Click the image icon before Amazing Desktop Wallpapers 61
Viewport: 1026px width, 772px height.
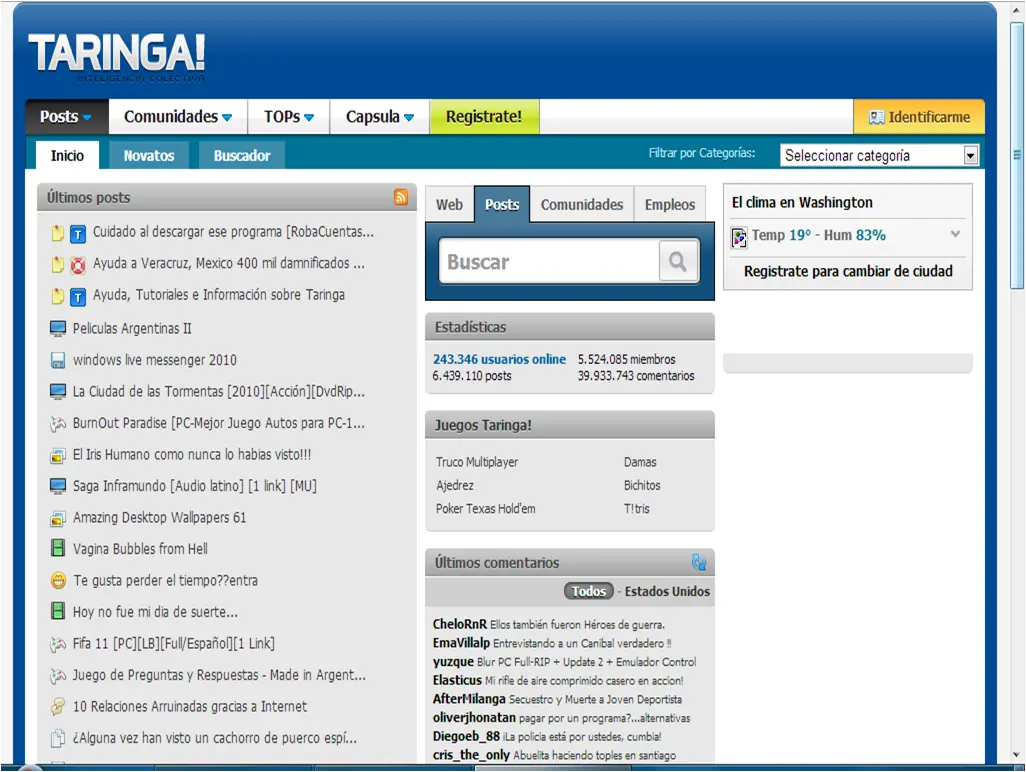point(58,518)
